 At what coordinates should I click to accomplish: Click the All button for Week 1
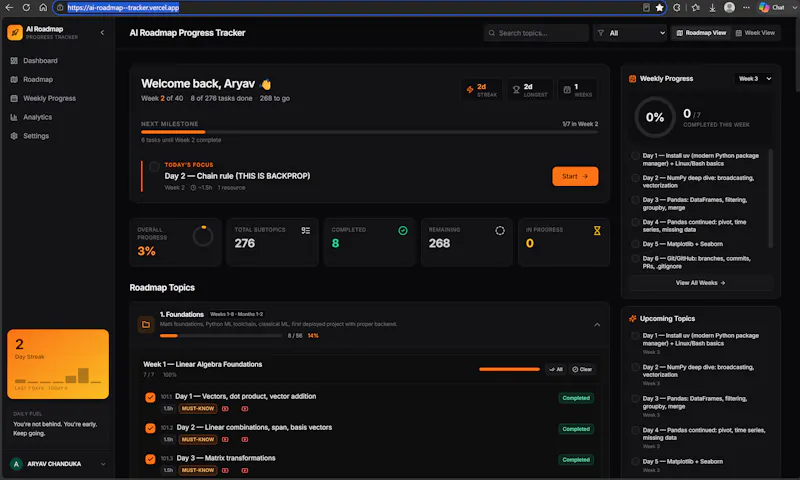pyautogui.click(x=556, y=369)
